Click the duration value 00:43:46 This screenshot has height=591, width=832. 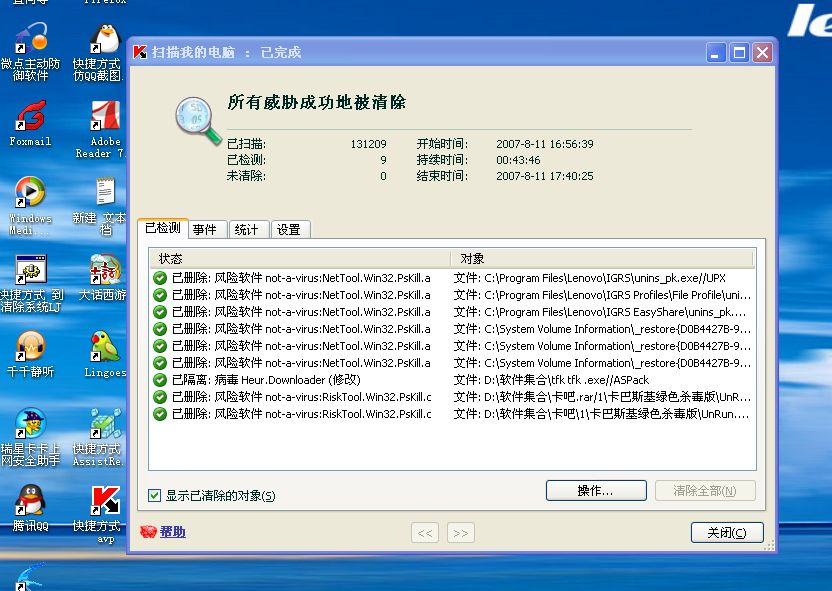(518, 160)
